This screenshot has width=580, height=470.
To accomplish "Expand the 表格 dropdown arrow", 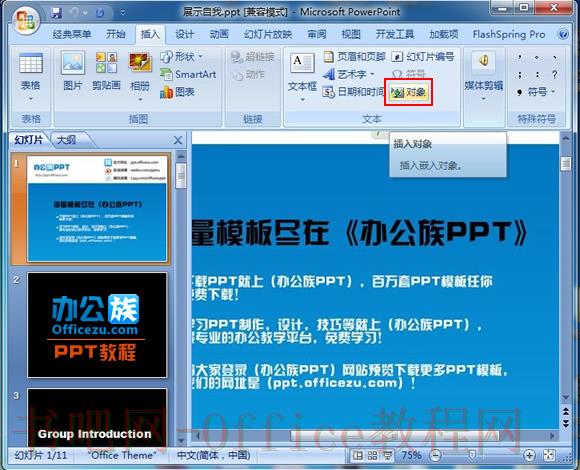I will point(31,99).
